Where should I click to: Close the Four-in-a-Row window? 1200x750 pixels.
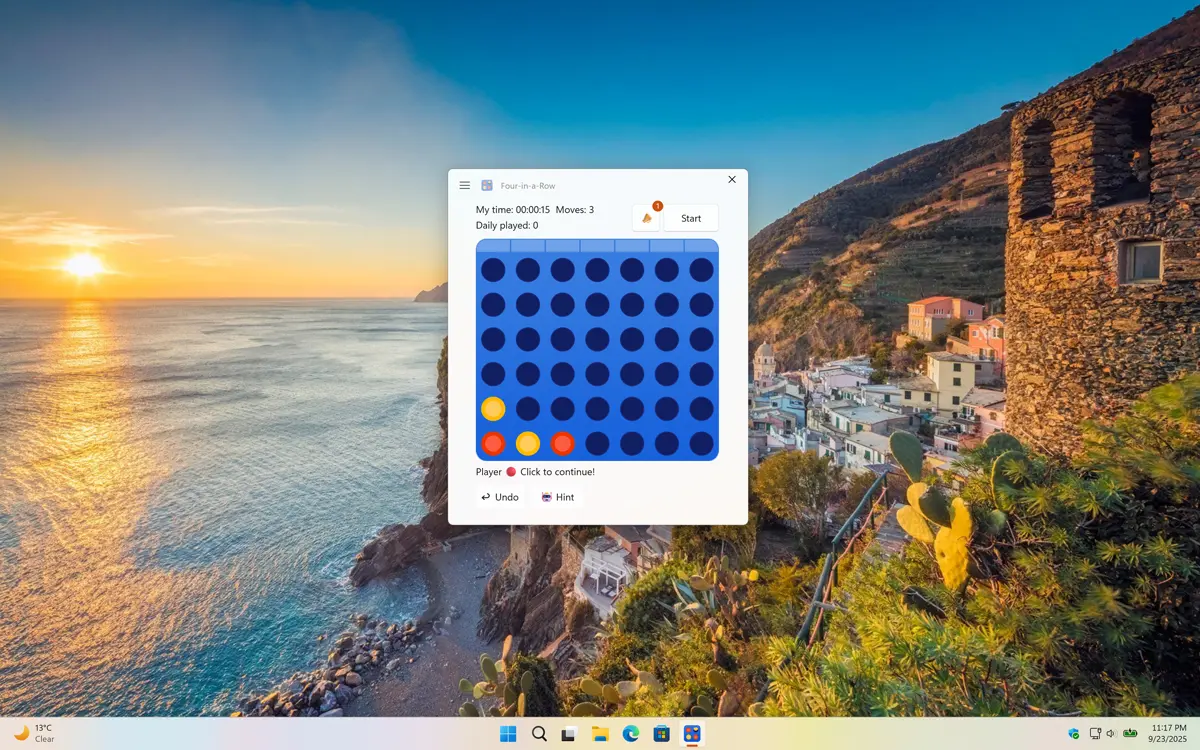[732, 180]
